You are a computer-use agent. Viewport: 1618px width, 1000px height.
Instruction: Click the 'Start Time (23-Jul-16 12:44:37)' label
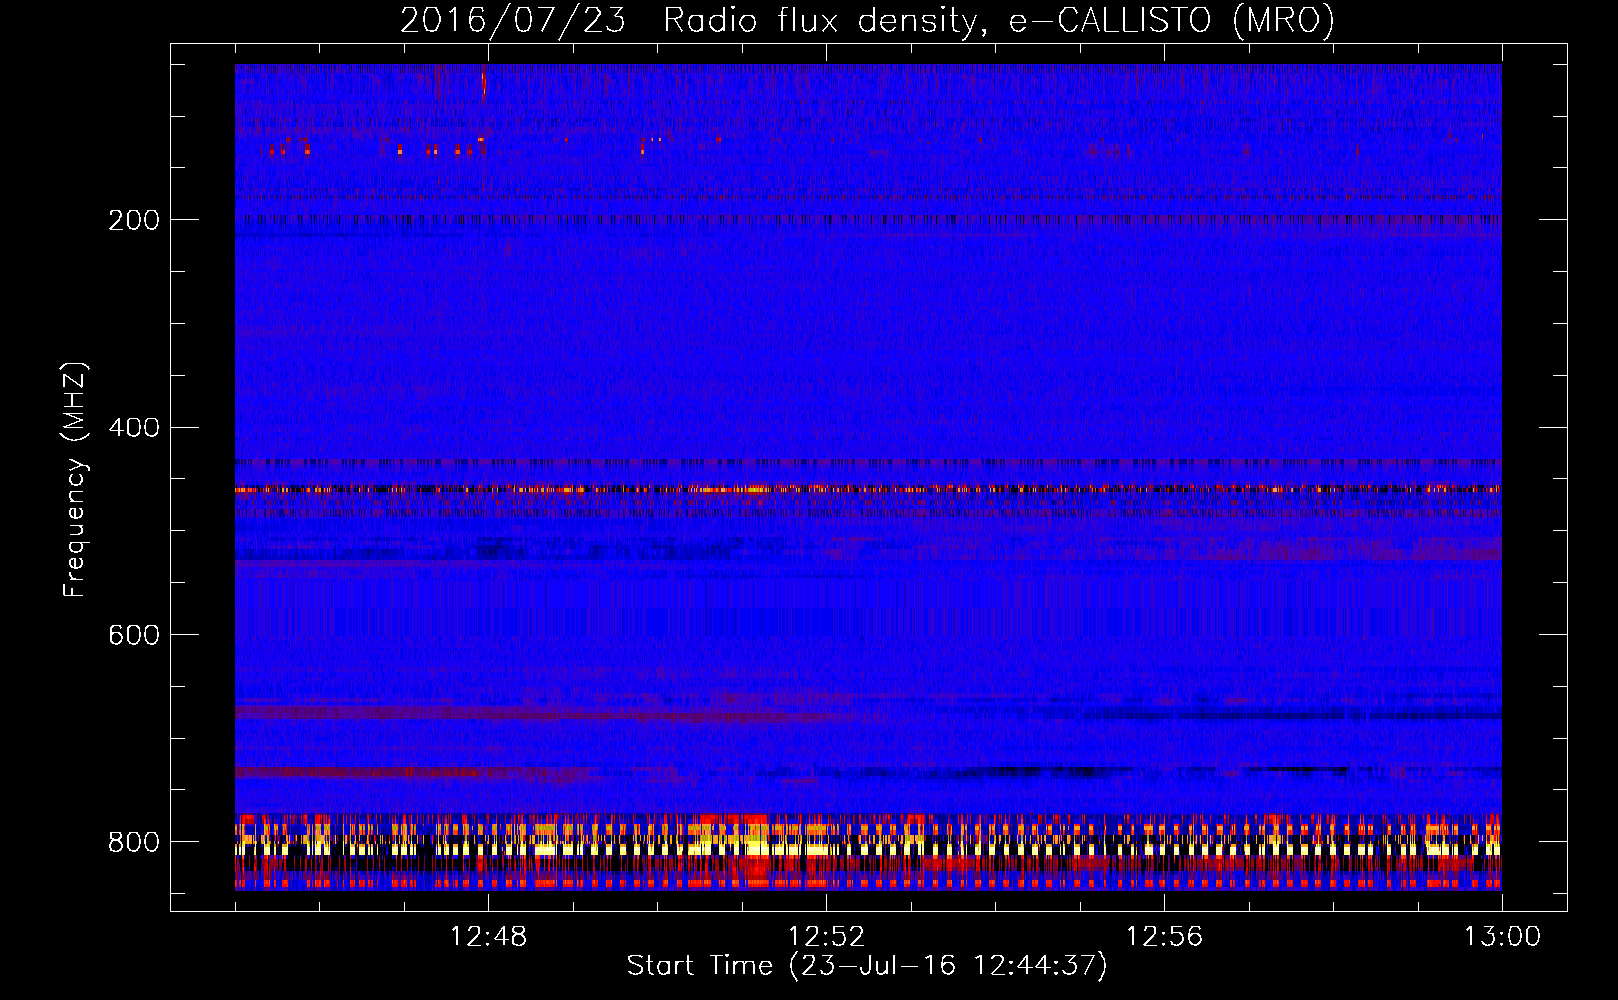(867, 966)
